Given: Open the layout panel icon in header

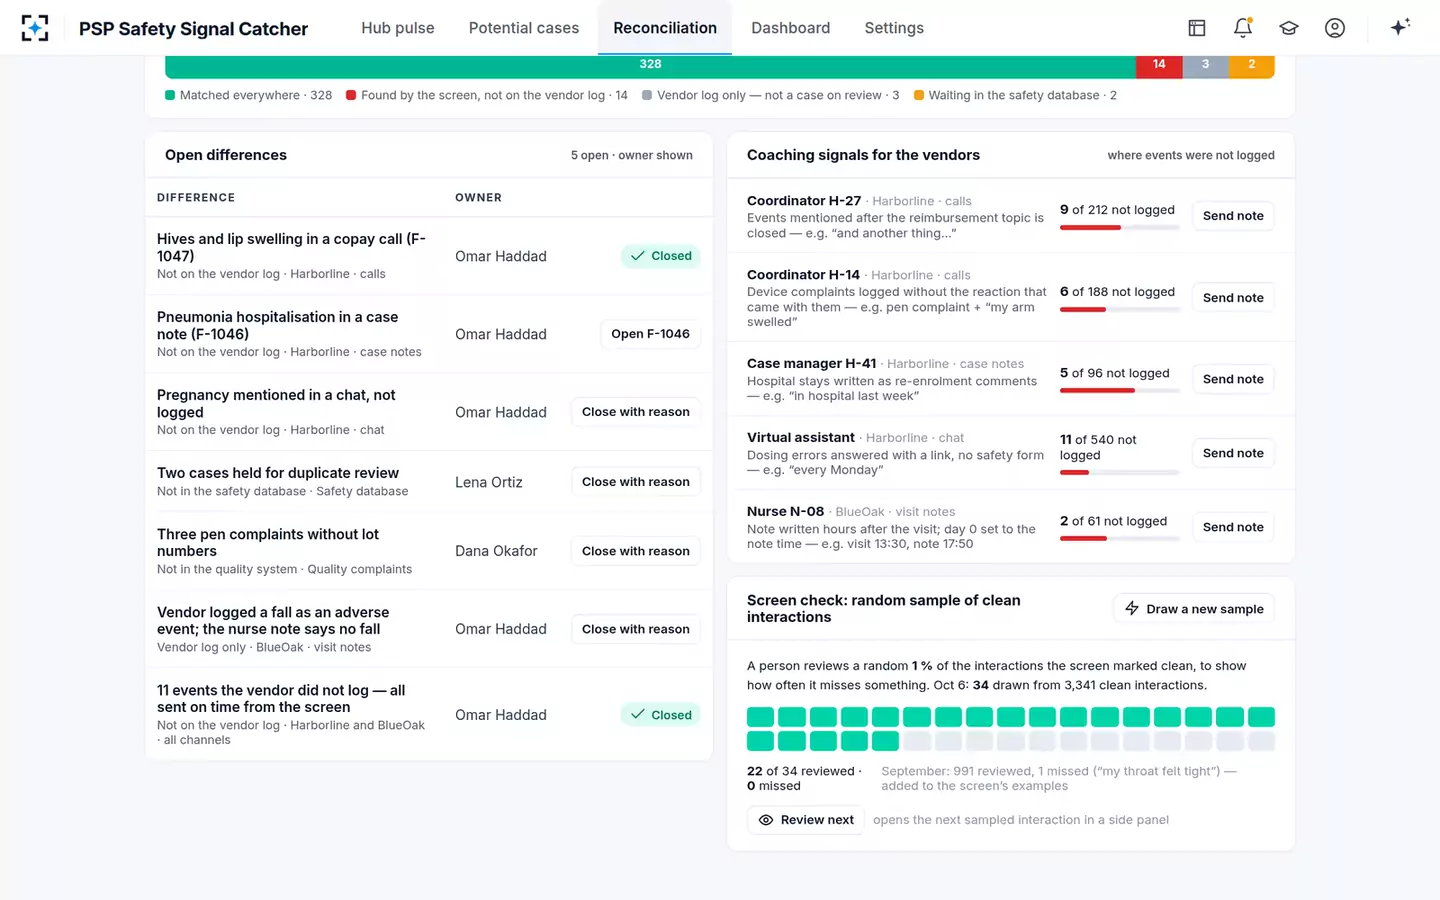Looking at the screenshot, I should click(1197, 28).
